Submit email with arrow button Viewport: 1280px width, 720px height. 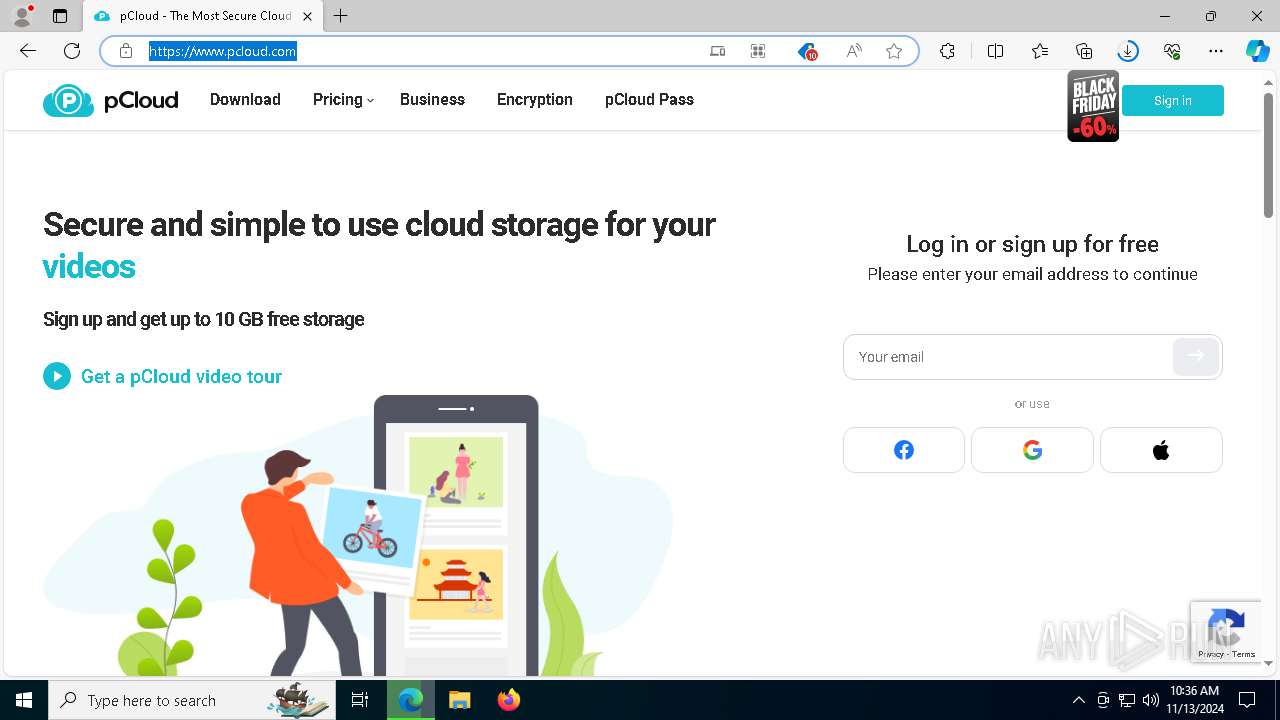click(x=1196, y=356)
